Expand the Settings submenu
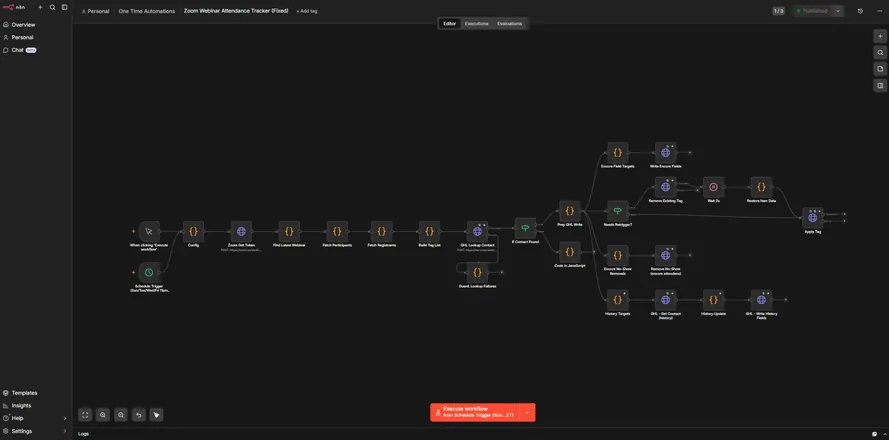 coord(65,431)
